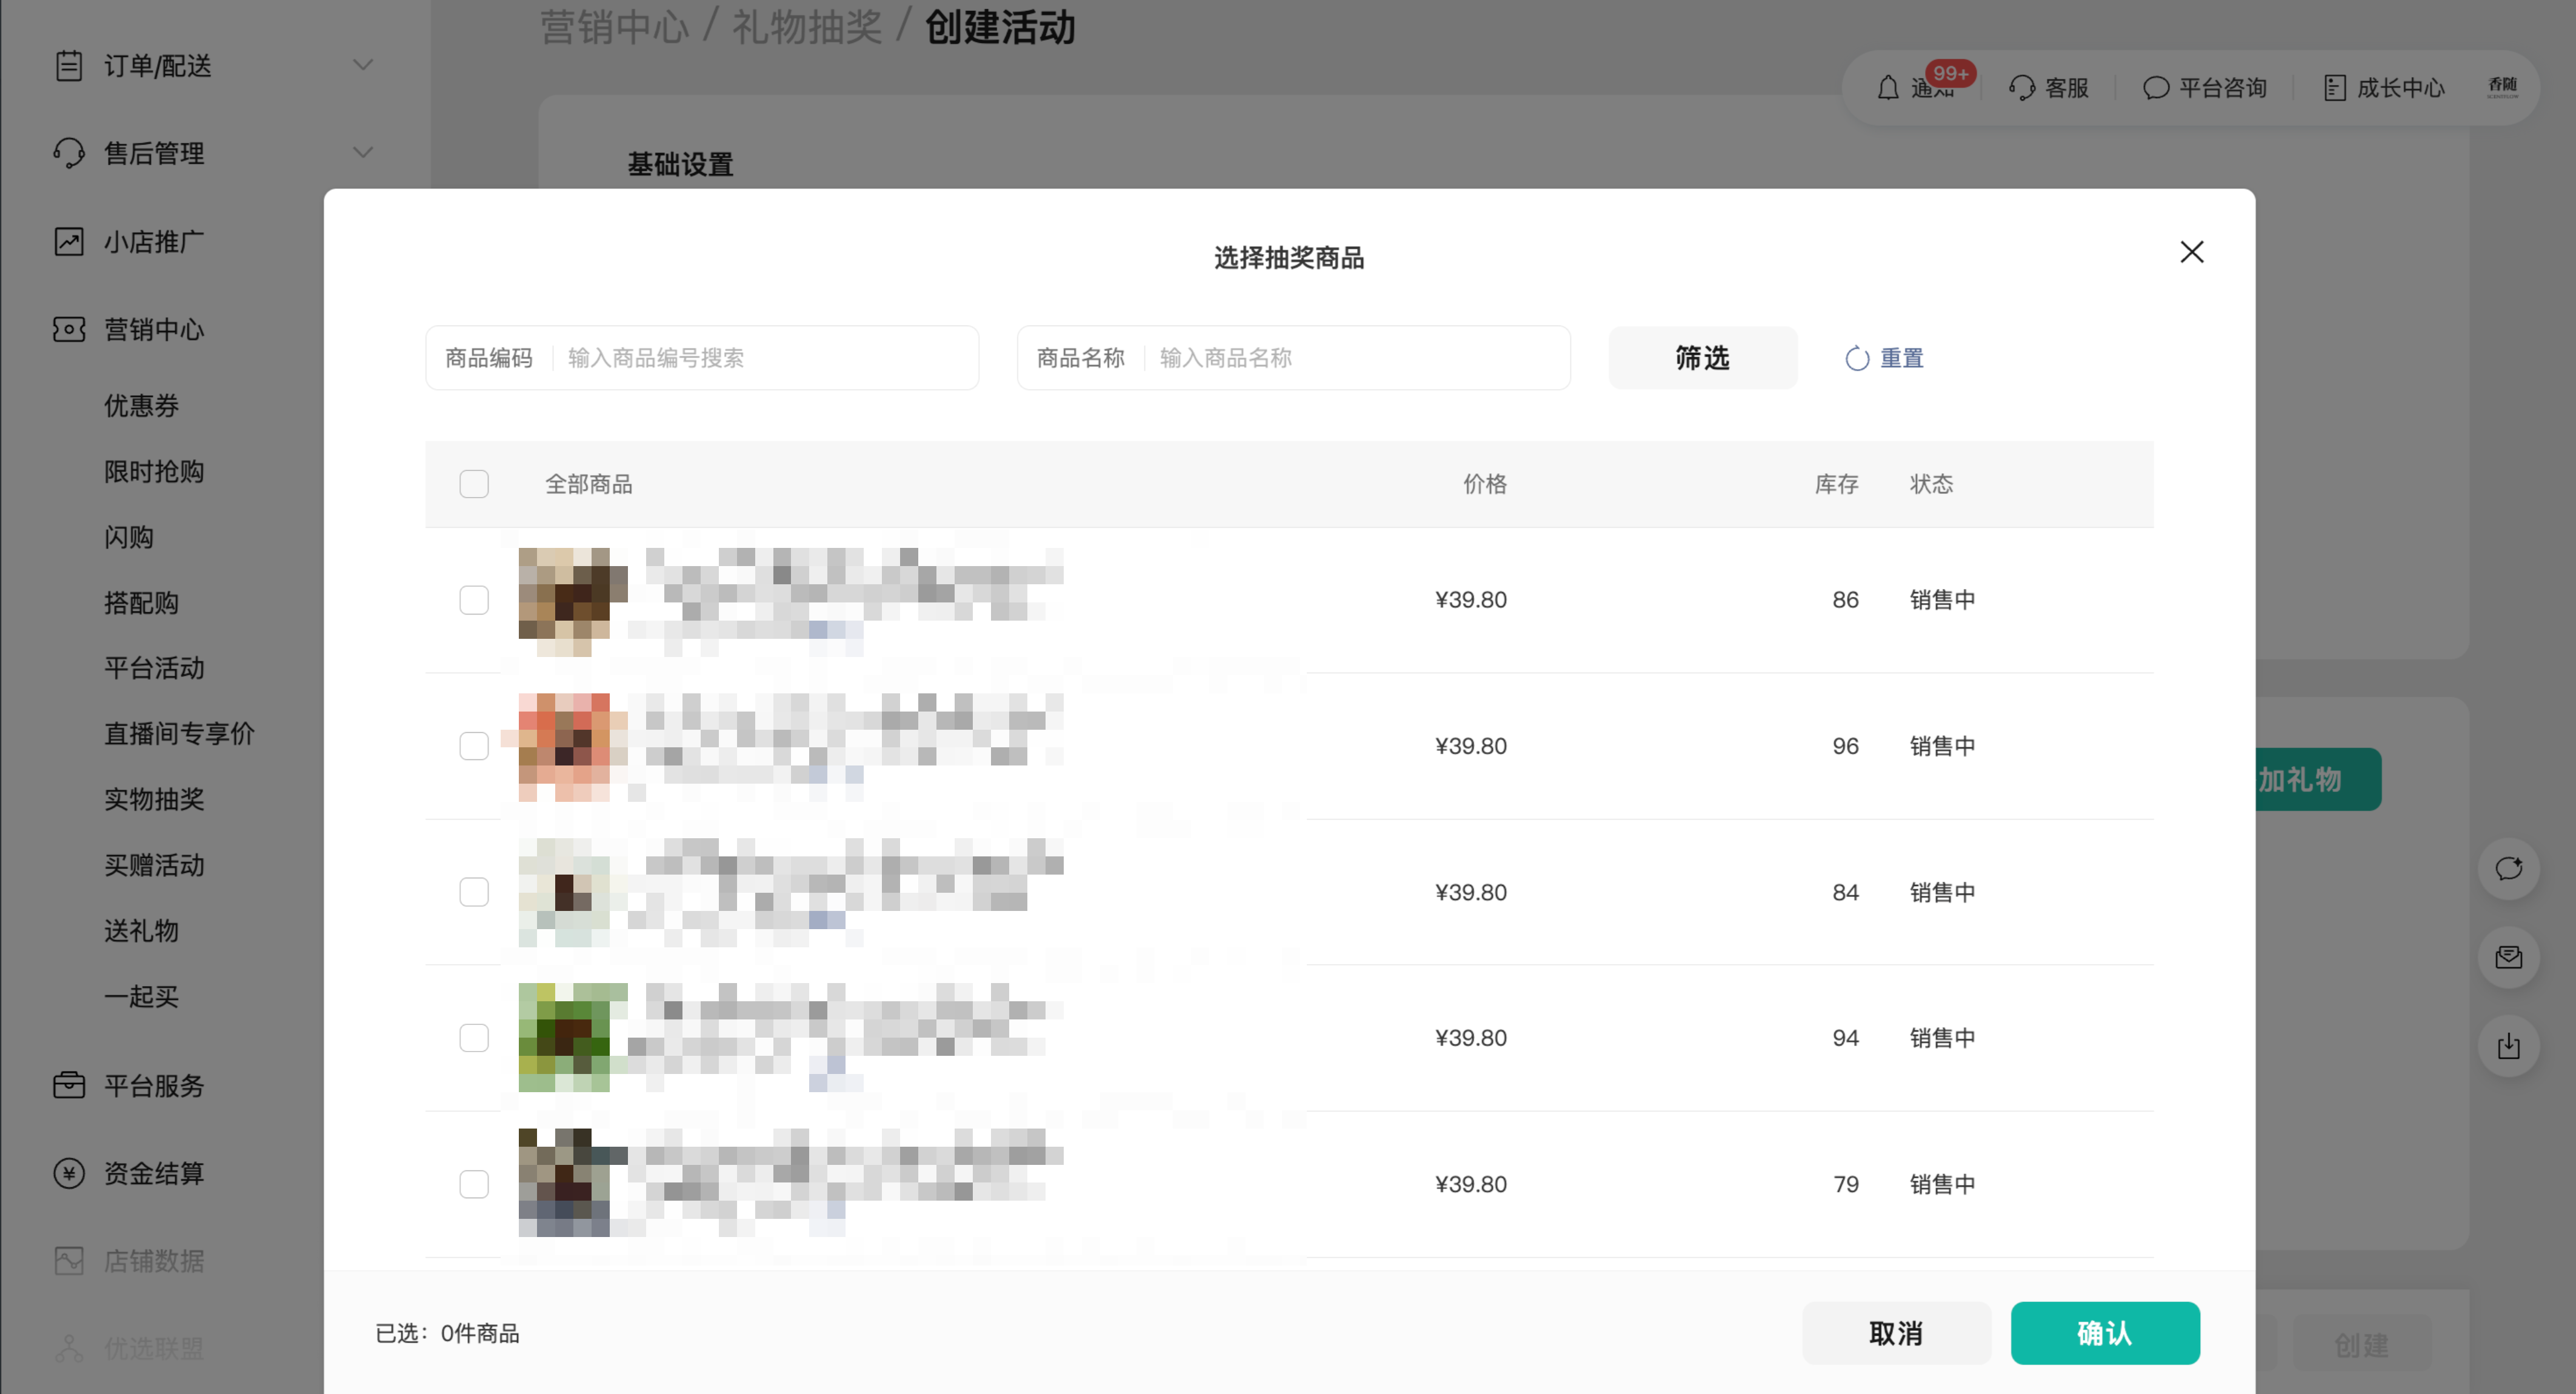Click floating chat-plus icon on right
Viewport: 2576px width, 1394px height.
click(2508, 868)
